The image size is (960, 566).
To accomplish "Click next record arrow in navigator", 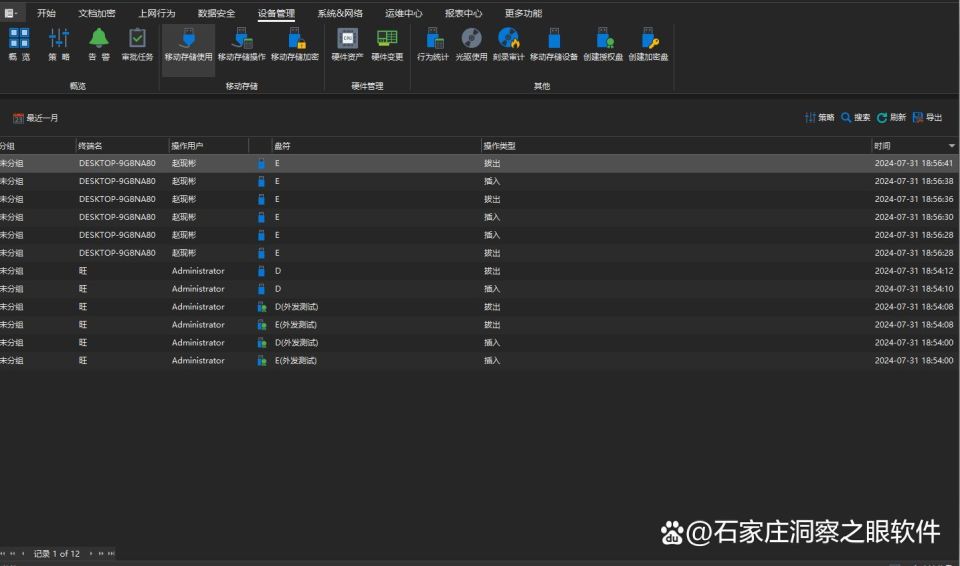I will (91, 553).
